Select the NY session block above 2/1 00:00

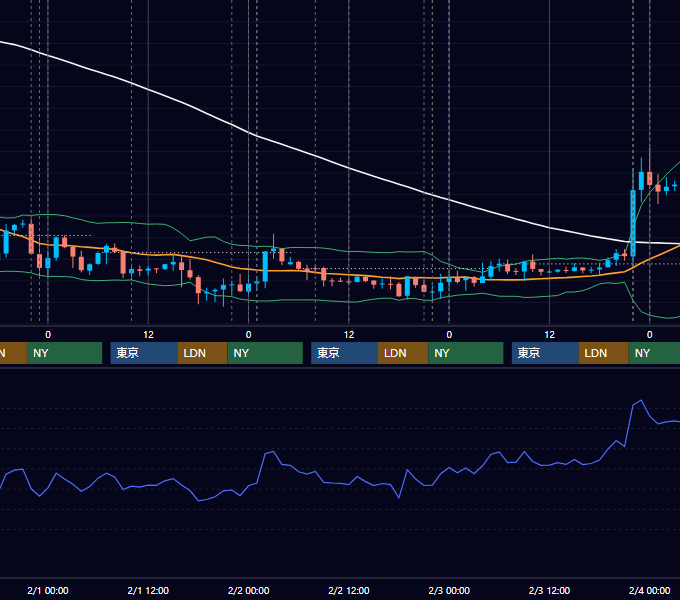click(64, 353)
